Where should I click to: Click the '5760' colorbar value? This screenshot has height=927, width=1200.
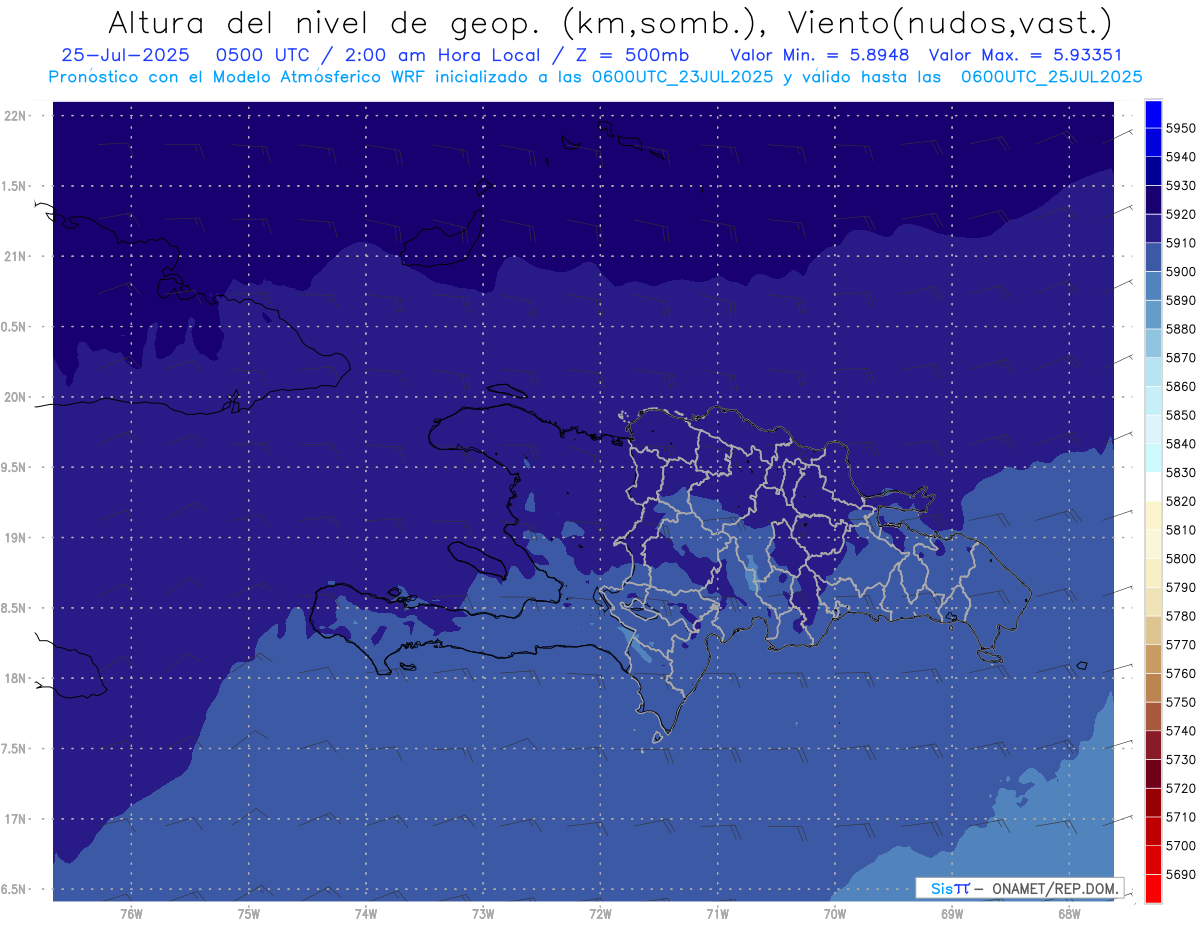coord(1181,673)
